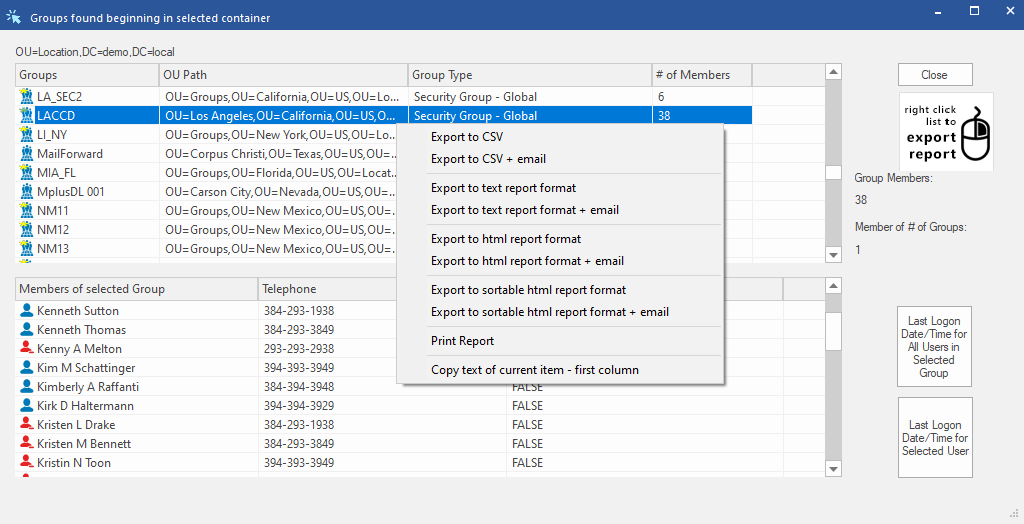Select the red user icon for Kenny A Melton
Viewport: 1024px width, 524px height.
click(x=26, y=349)
